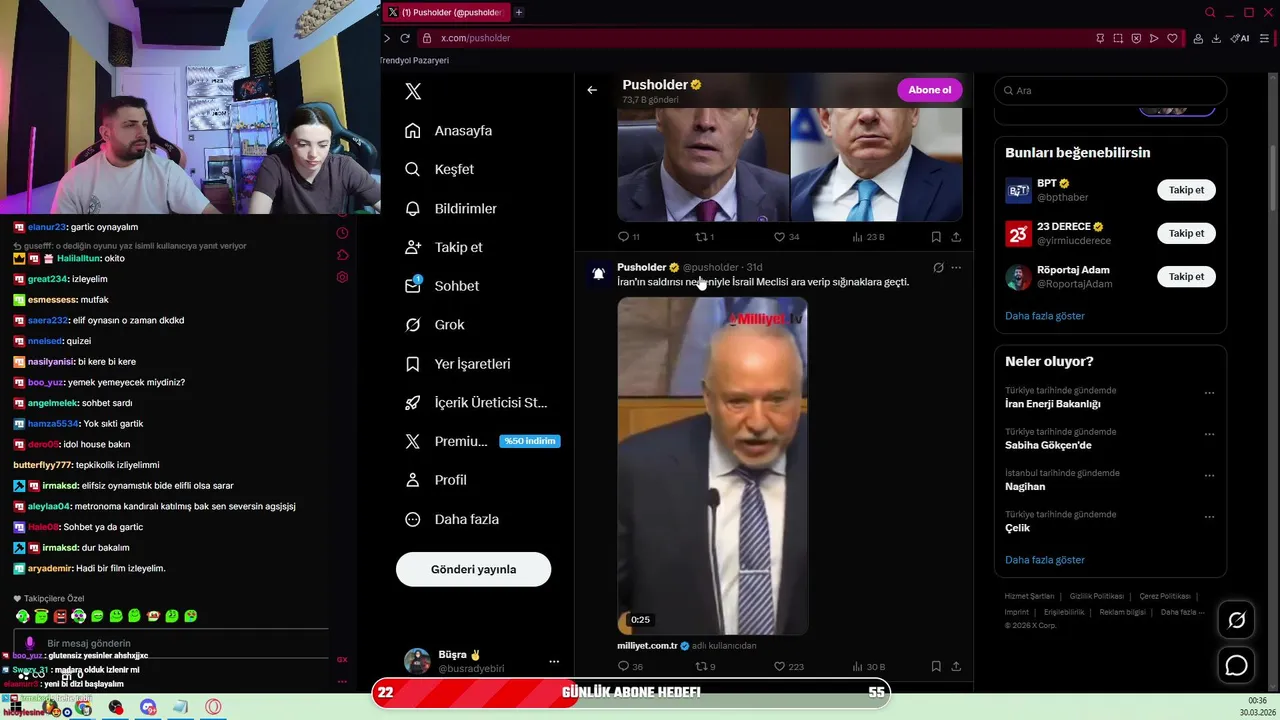Open OBS from the taskbar
The width and height of the screenshot is (1280, 720).
(116, 707)
